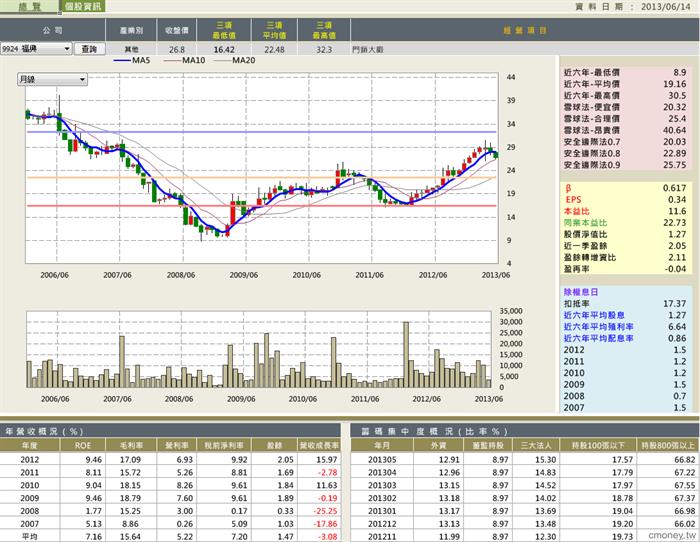This screenshot has width=700, height=542.
Task: Click the 外資 column header
Action: [440, 445]
